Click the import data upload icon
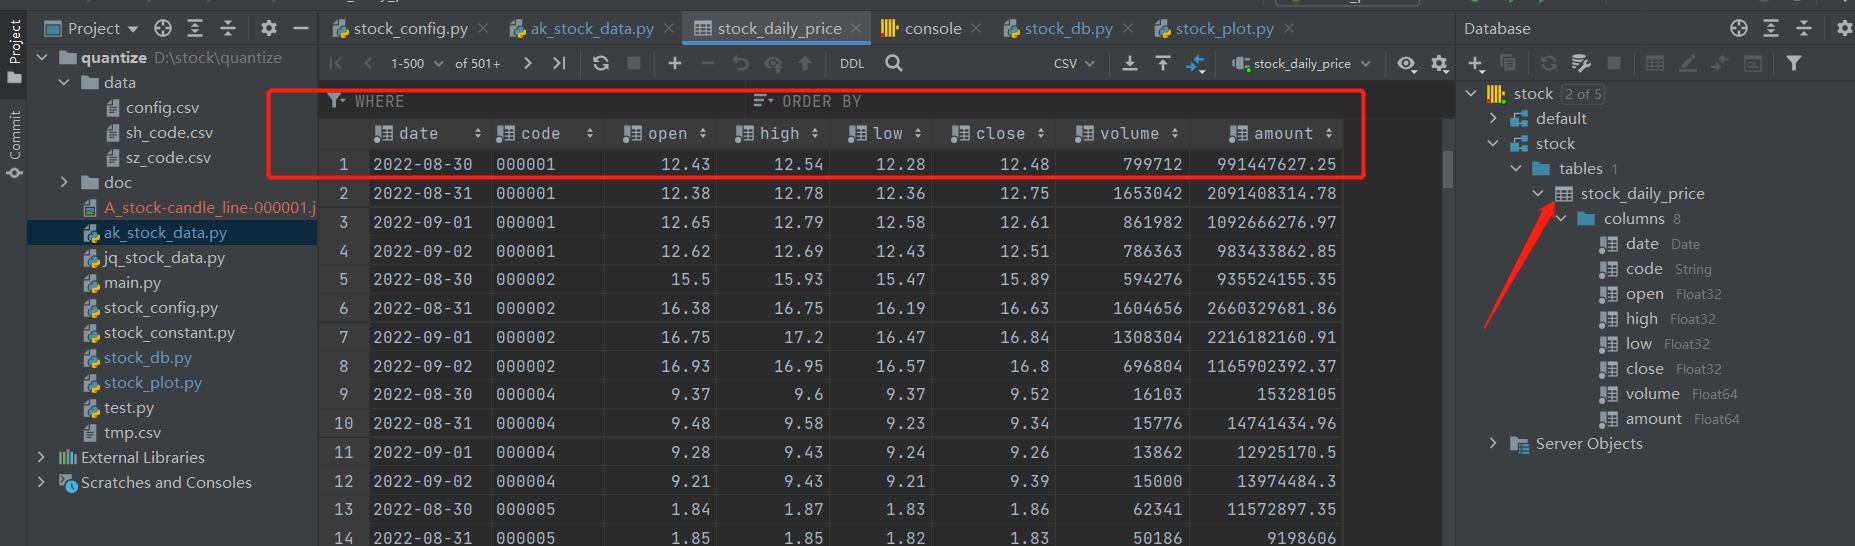1855x546 pixels. point(1162,63)
